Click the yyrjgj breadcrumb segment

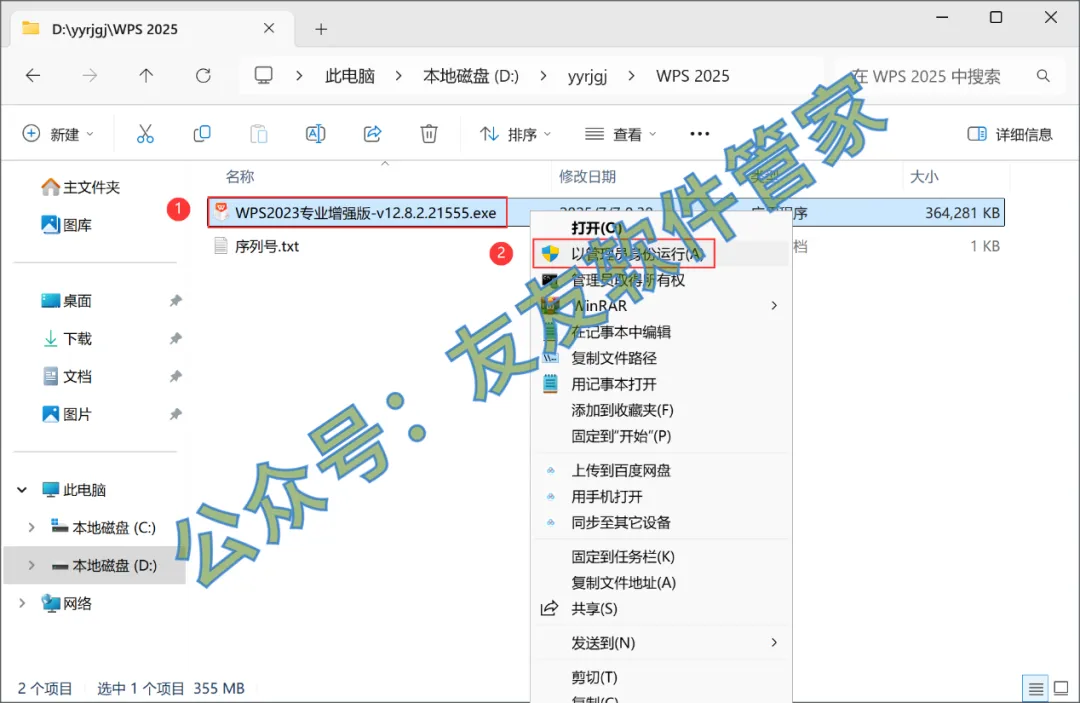[x=588, y=76]
